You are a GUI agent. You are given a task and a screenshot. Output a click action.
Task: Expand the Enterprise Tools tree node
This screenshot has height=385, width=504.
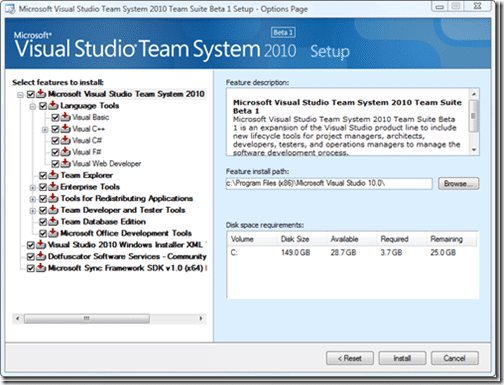tap(33, 188)
